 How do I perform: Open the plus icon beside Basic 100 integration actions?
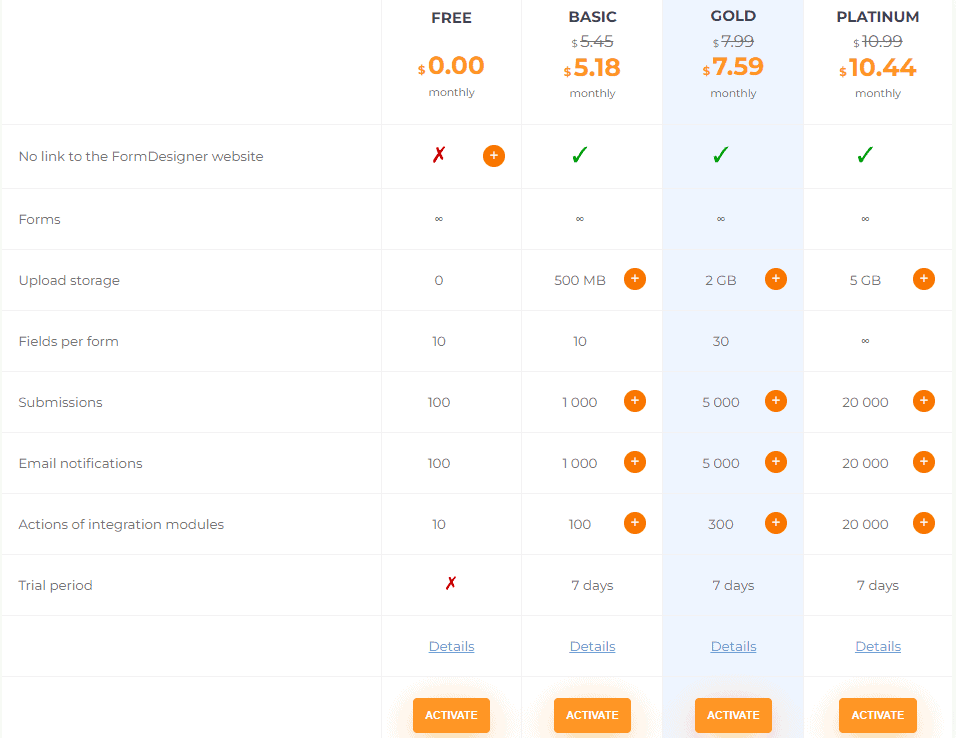tap(635, 523)
